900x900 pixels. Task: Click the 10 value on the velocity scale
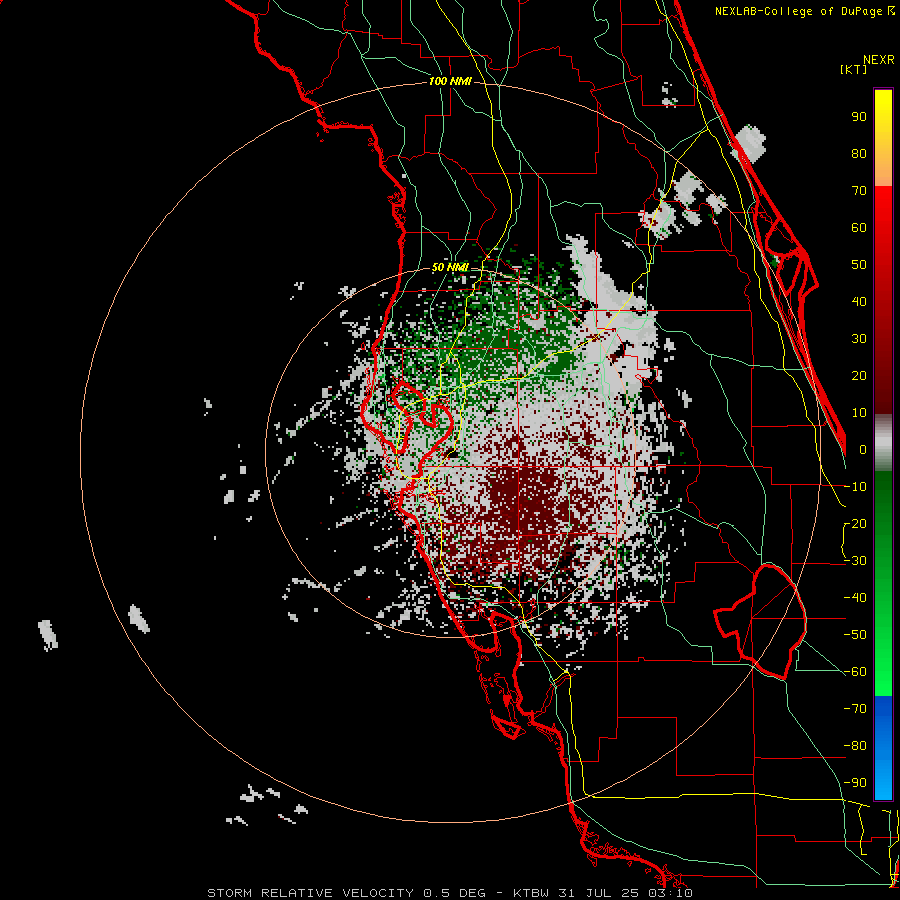(859, 413)
